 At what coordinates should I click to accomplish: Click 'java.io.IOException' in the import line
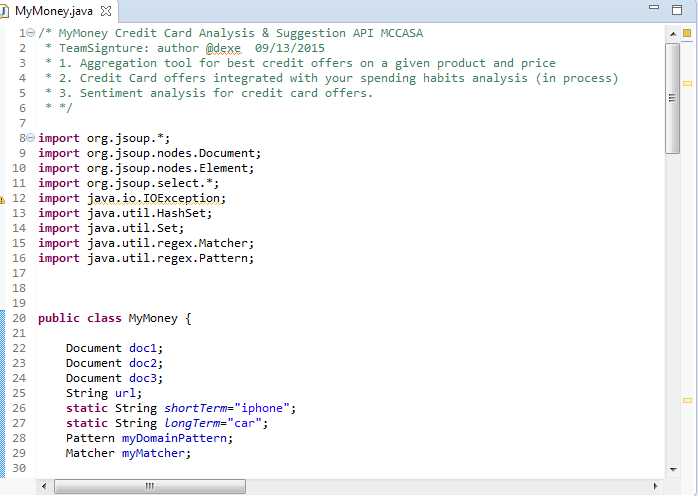pyautogui.click(x=154, y=198)
